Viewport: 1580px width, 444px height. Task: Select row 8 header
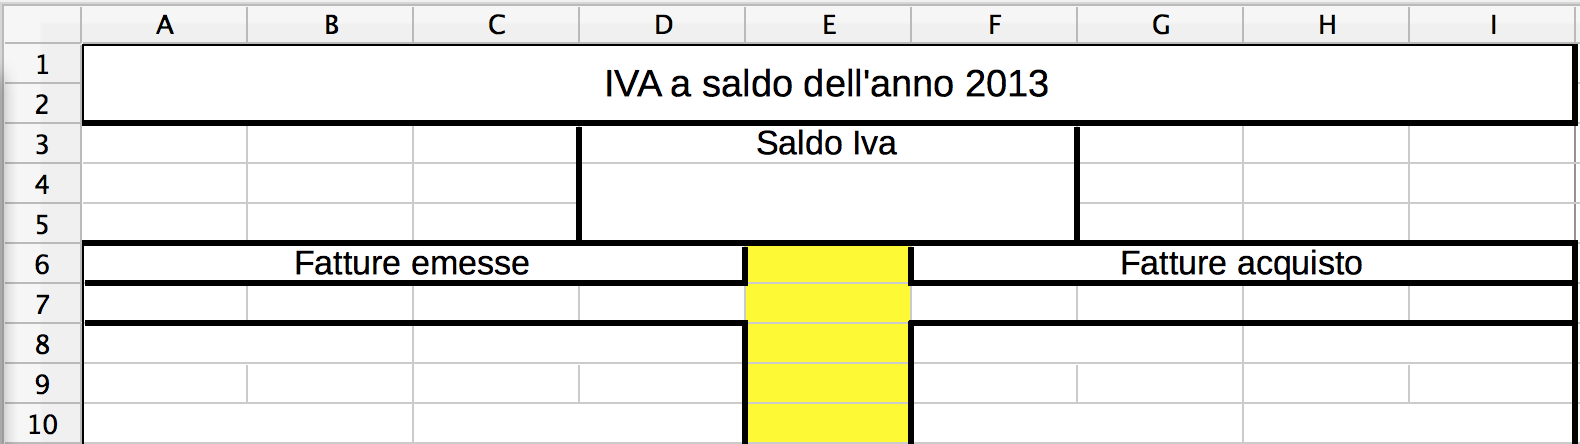coord(42,345)
